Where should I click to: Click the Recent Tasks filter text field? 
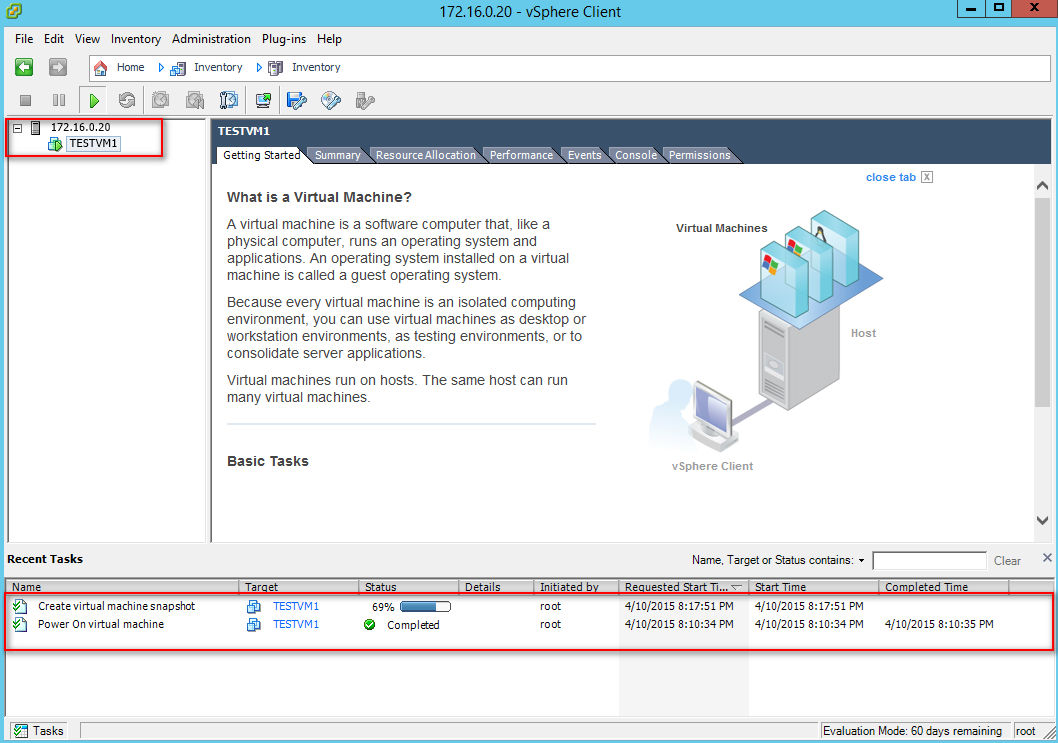pos(929,561)
